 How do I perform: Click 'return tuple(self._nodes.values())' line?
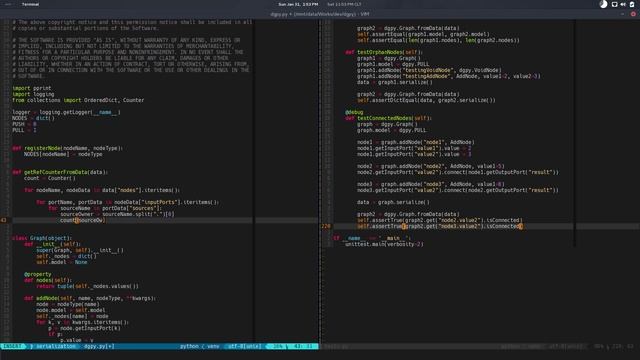(87, 286)
